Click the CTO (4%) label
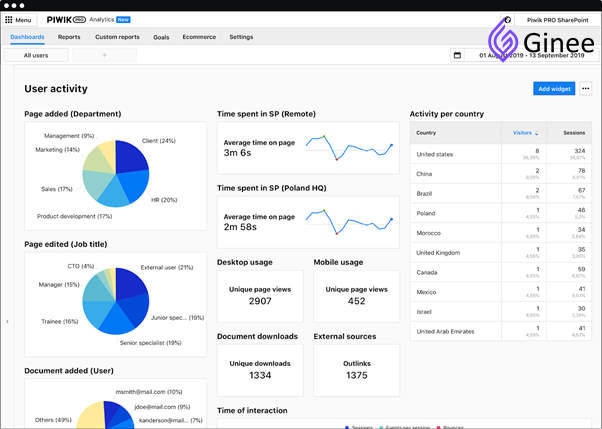 (x=81, y=266)
